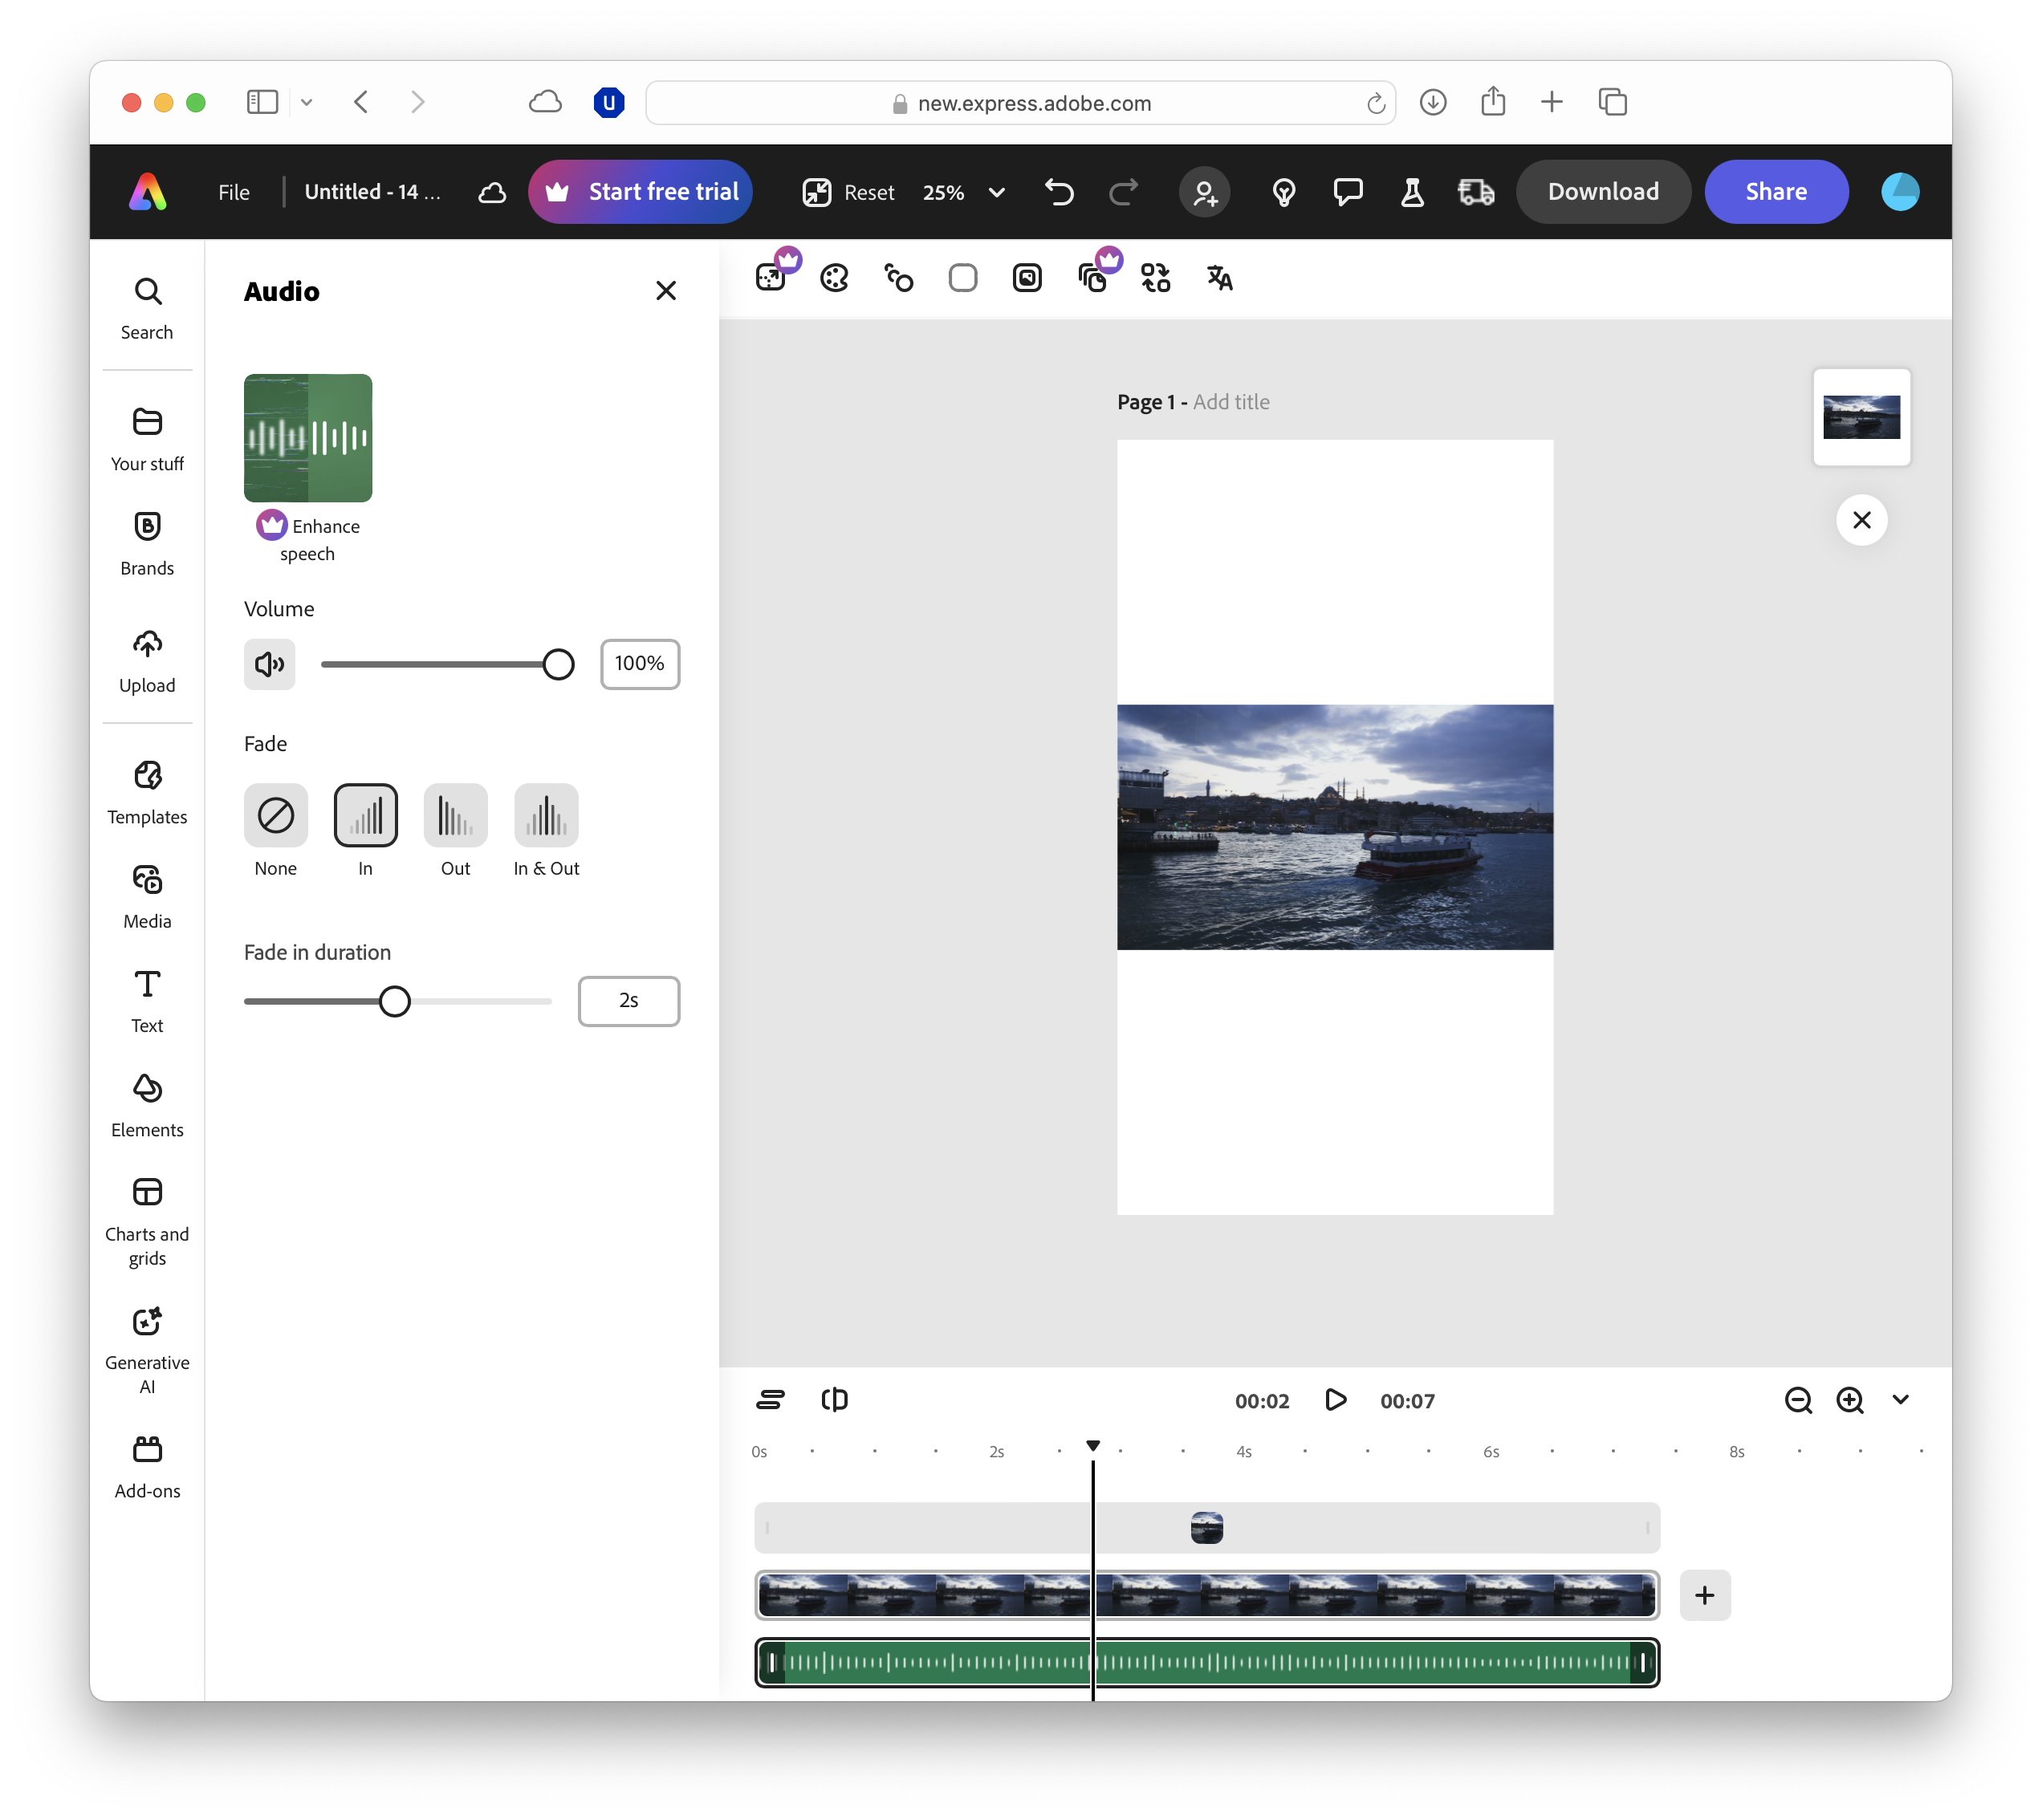Open Your stuff panel
Viewport: 2042px width, 1820px height.
147,439
